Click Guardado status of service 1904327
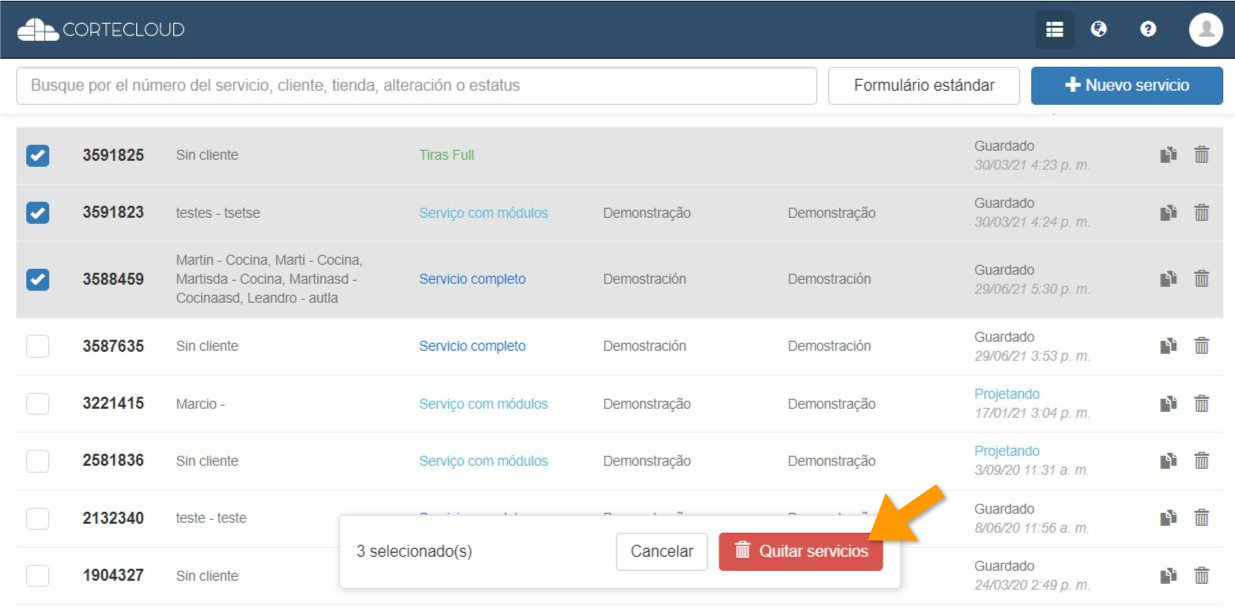1235x609 pixels. pyautogui.click(x=1005, y=566)
